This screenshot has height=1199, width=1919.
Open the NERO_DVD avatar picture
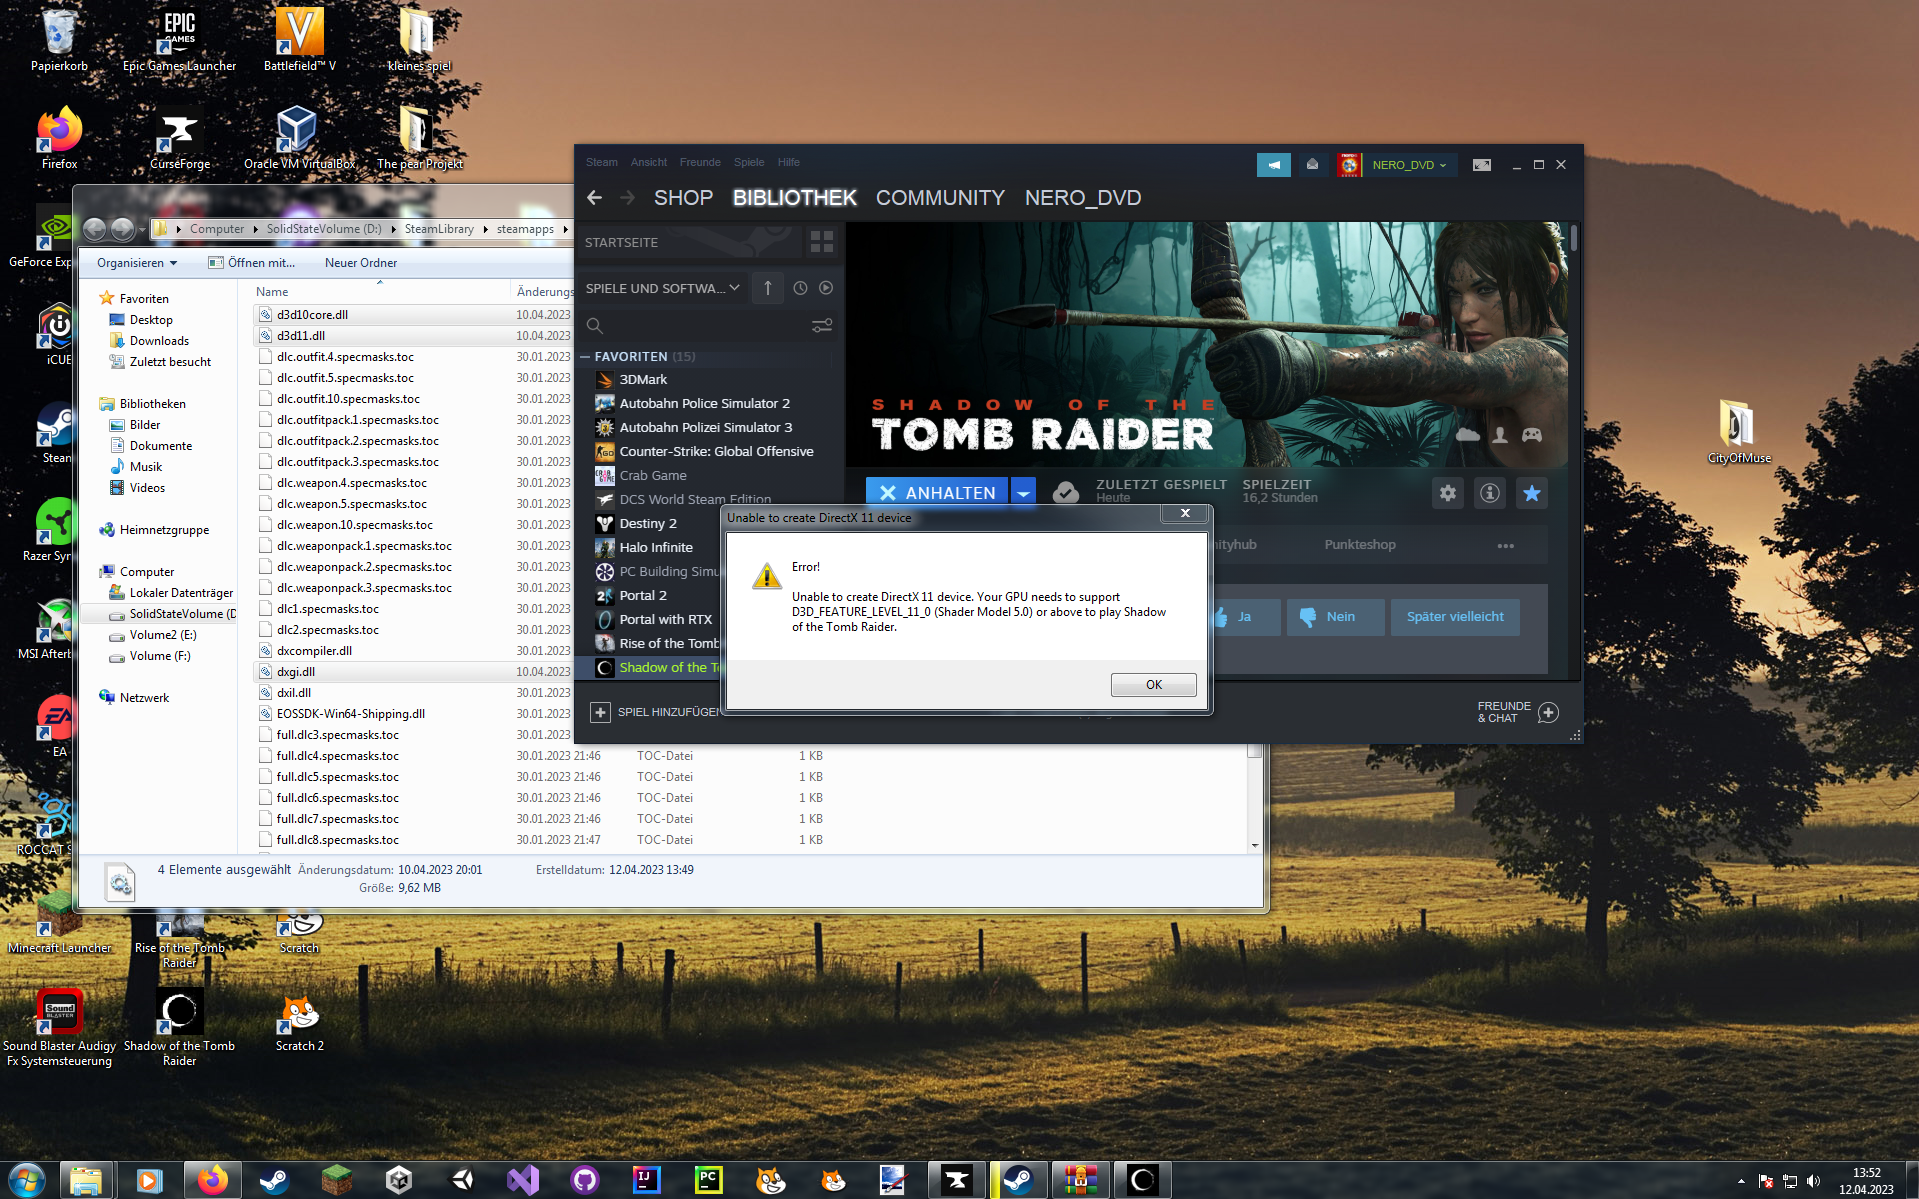(x=1349, y=165)
